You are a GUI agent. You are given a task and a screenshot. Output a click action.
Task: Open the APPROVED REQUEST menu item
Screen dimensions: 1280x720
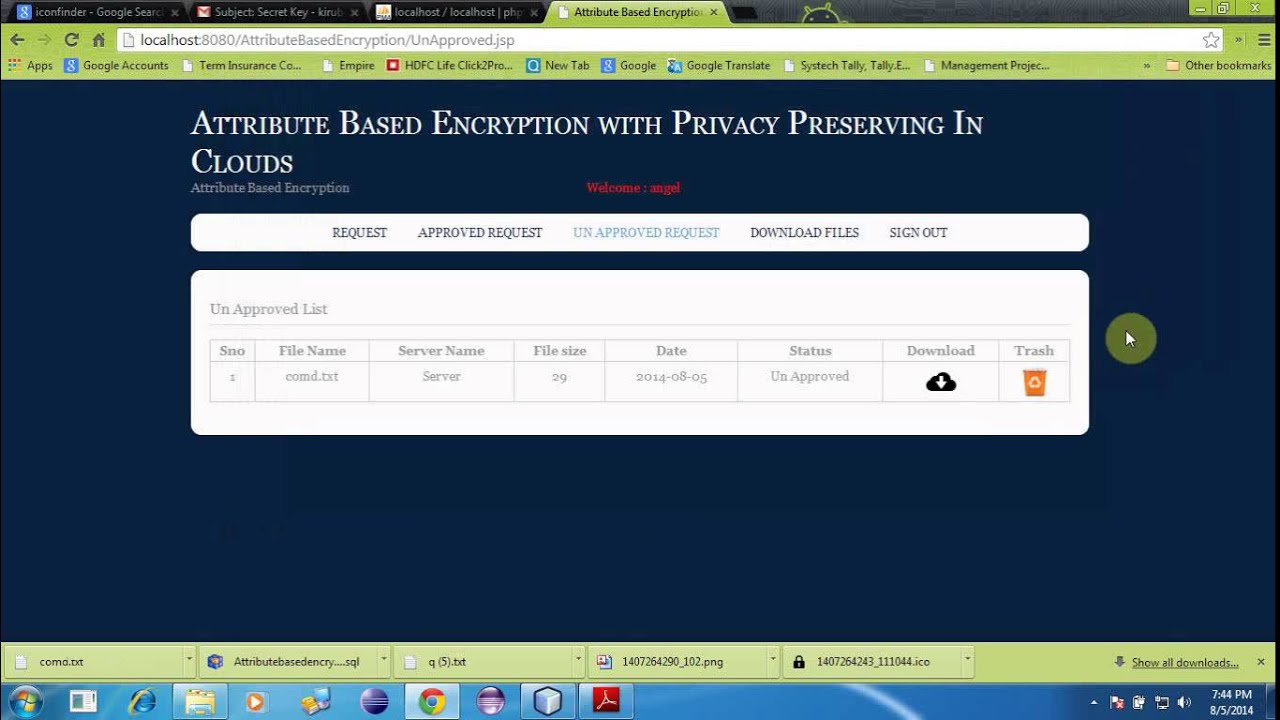[480, 232]
